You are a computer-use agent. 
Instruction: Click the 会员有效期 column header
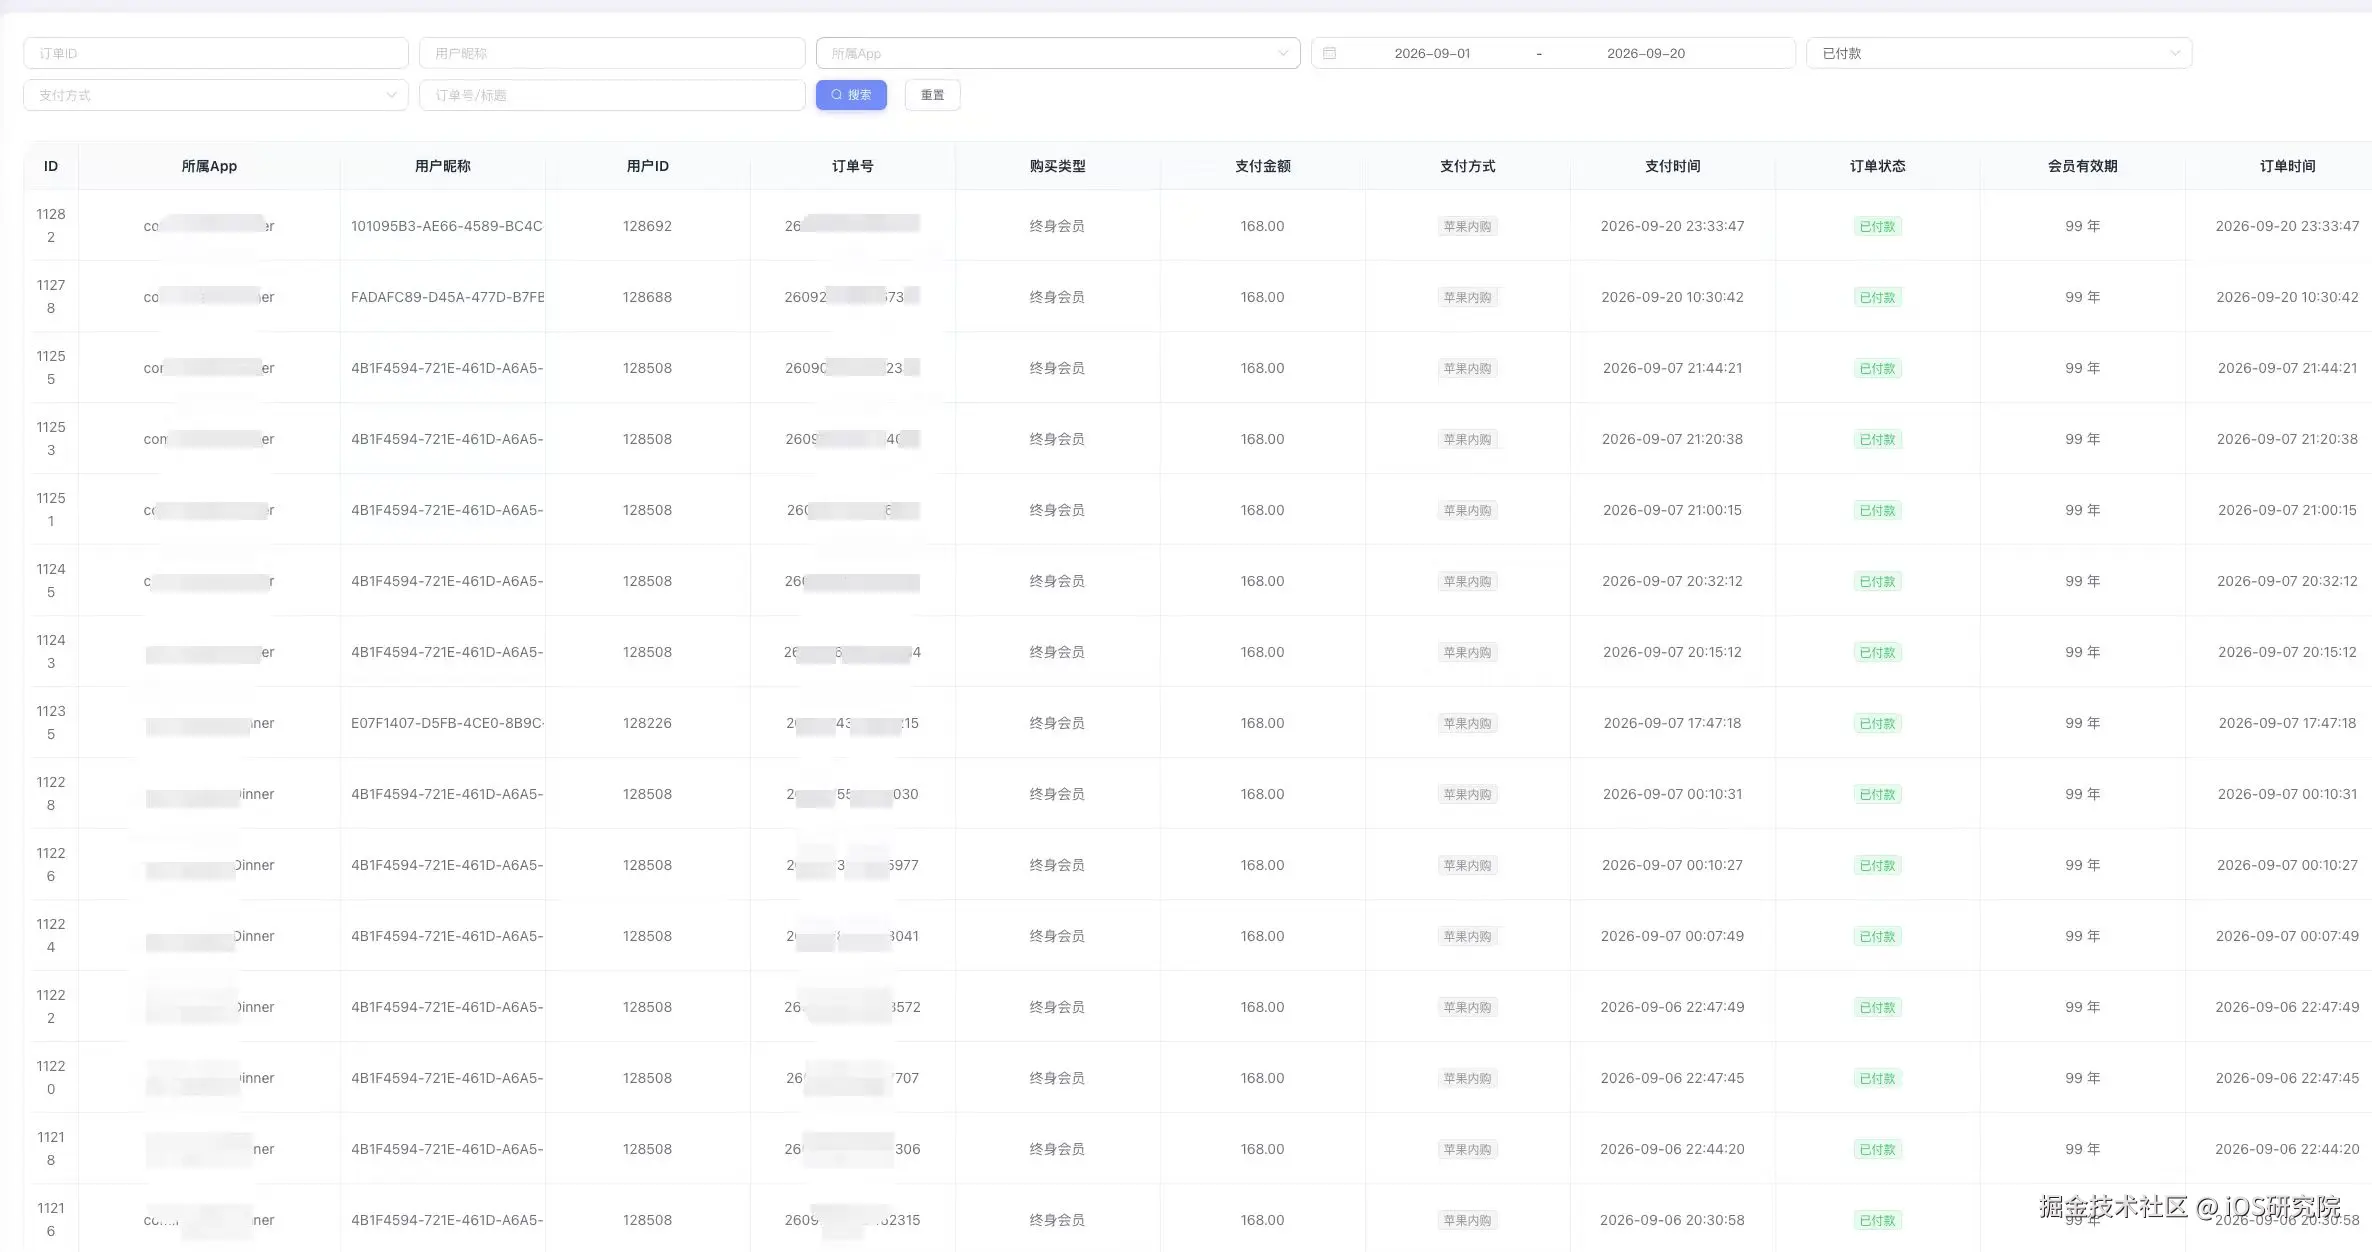tap(2082, 166)
